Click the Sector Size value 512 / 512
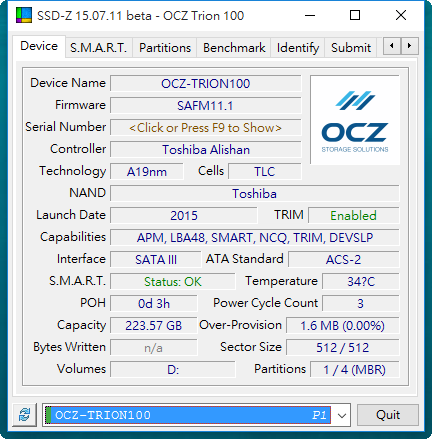432x439 pixels. click(x=343, y=348)
